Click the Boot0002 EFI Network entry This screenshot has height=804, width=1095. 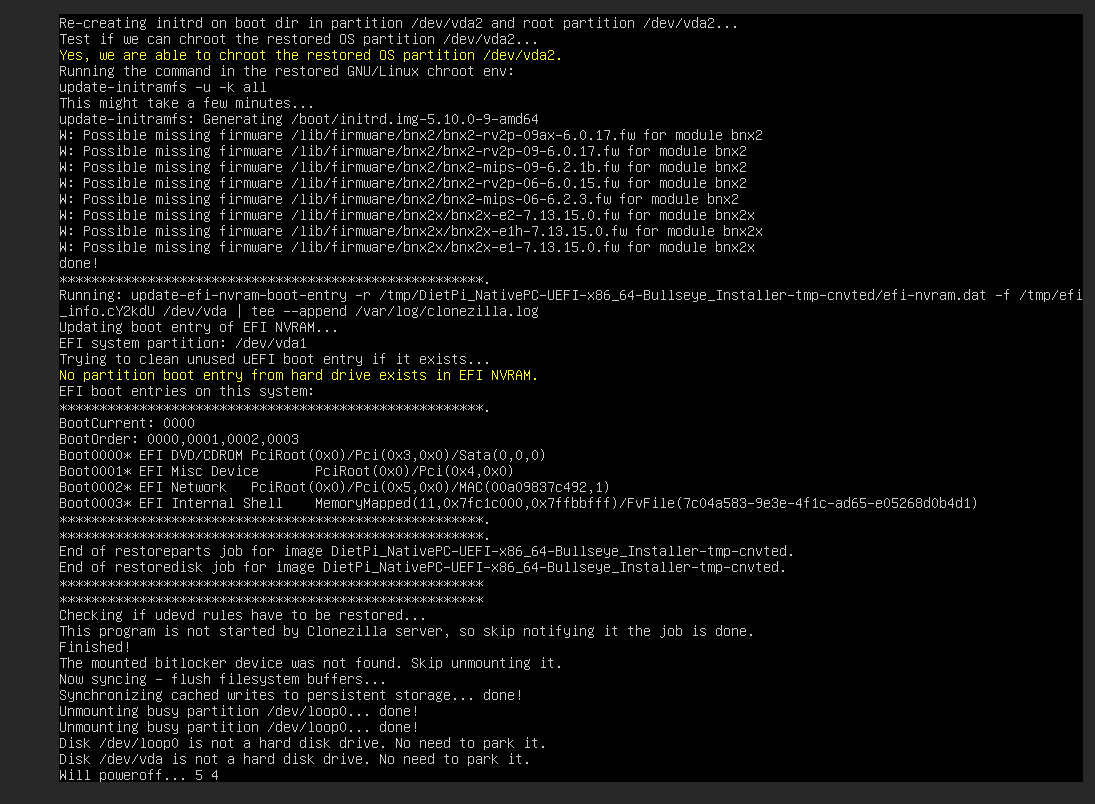click(334, 487)
